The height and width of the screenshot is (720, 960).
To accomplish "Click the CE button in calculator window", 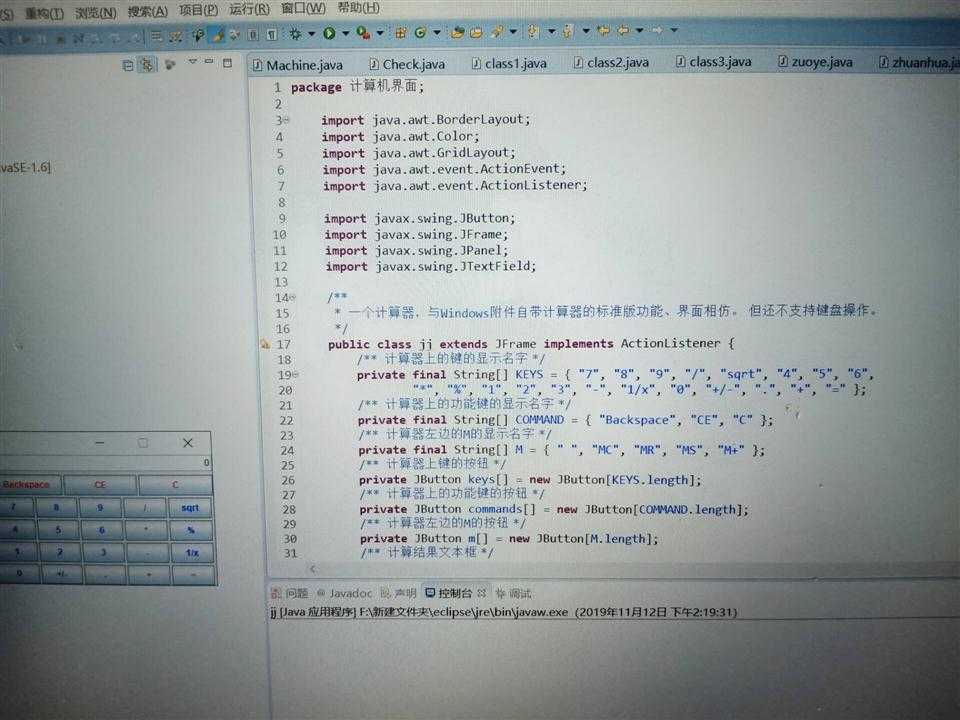I will pos(100,484).
